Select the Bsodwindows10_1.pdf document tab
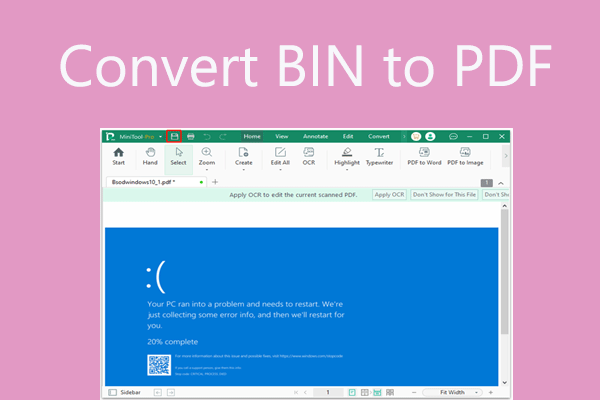The image size is (600, 400). [x=156, y=182]
